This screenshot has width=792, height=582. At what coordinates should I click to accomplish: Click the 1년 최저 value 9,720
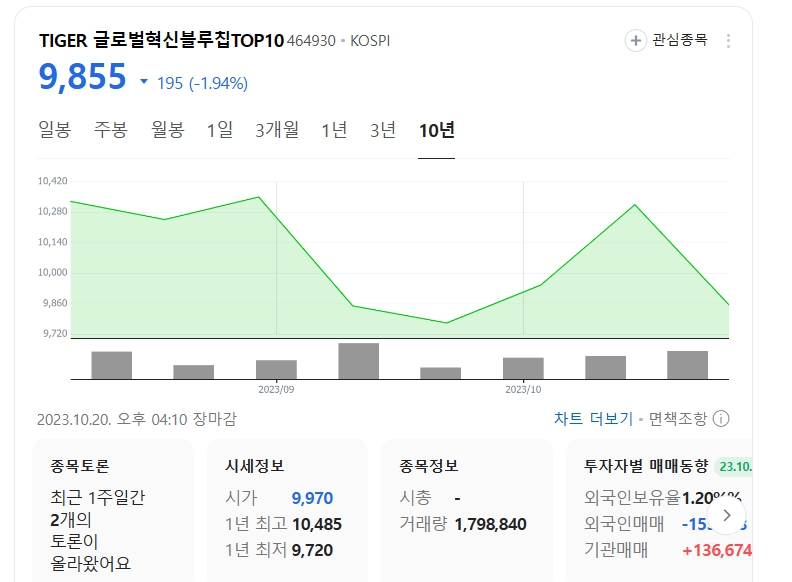312,550
